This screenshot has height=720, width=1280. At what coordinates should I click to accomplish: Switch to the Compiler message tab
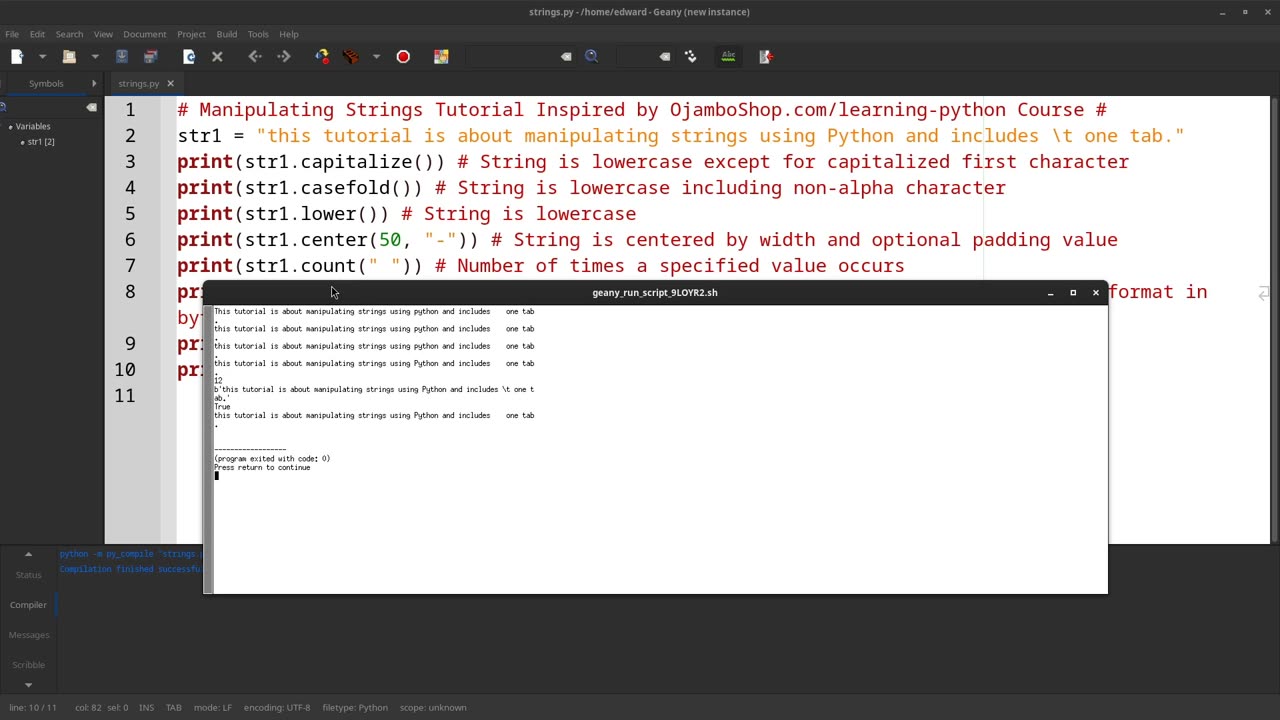(28, 605)
